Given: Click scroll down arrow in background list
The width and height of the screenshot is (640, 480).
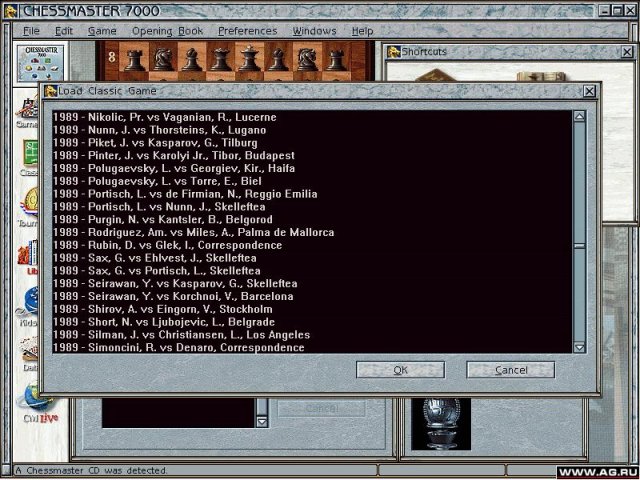Looking at the screenshot, I should (x=262, y=422).
